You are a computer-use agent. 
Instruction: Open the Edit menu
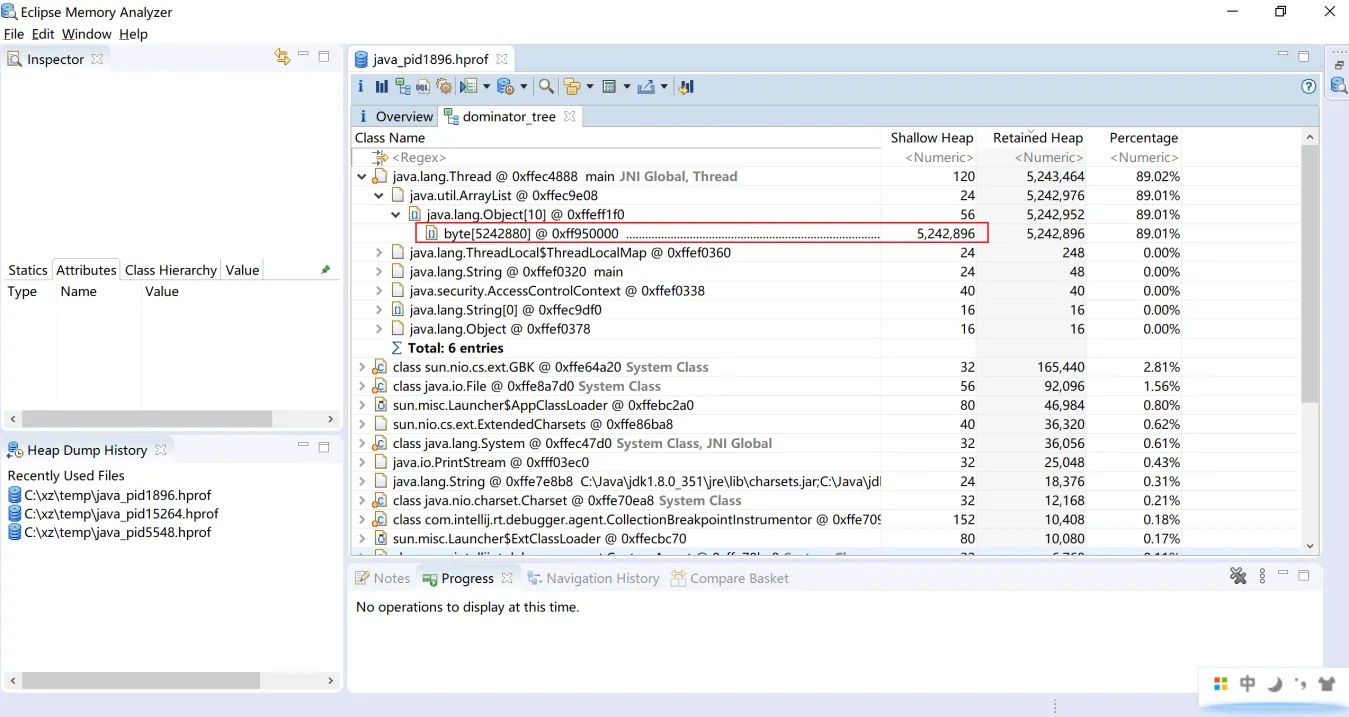(x=43, y=34)
